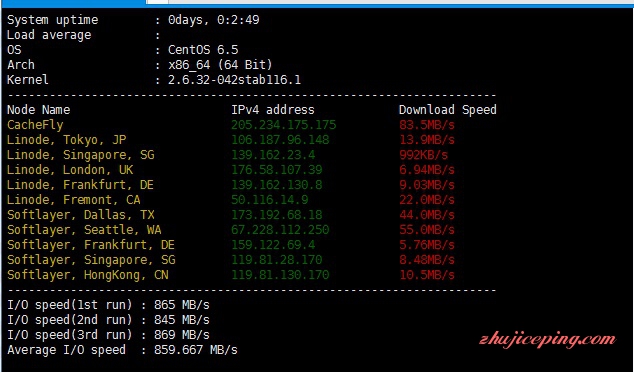The image size is (634, 372).
Task: Select the Linode, London, UK node name
Action: pyautogui.click(x=70, y=170)
